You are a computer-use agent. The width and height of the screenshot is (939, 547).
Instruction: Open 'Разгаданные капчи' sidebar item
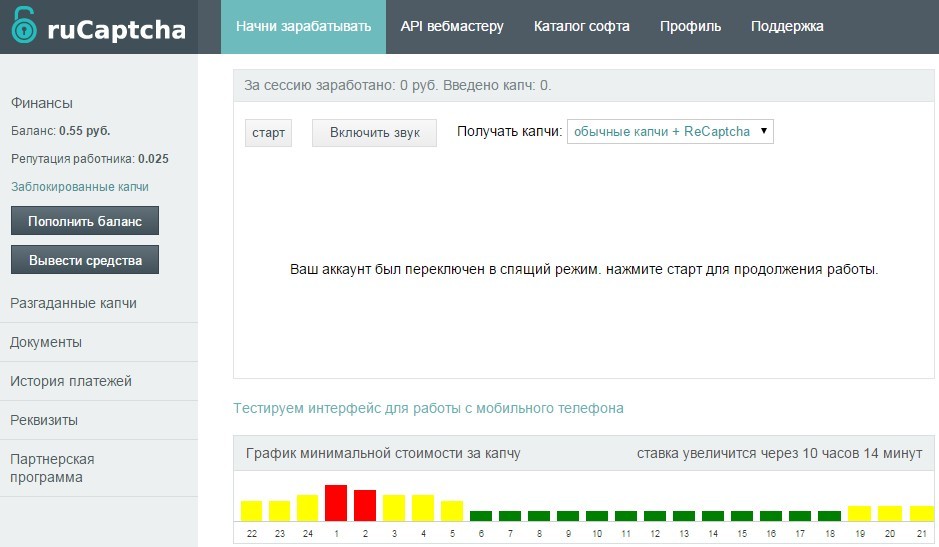pyautogui.click(x=74, y=303)
